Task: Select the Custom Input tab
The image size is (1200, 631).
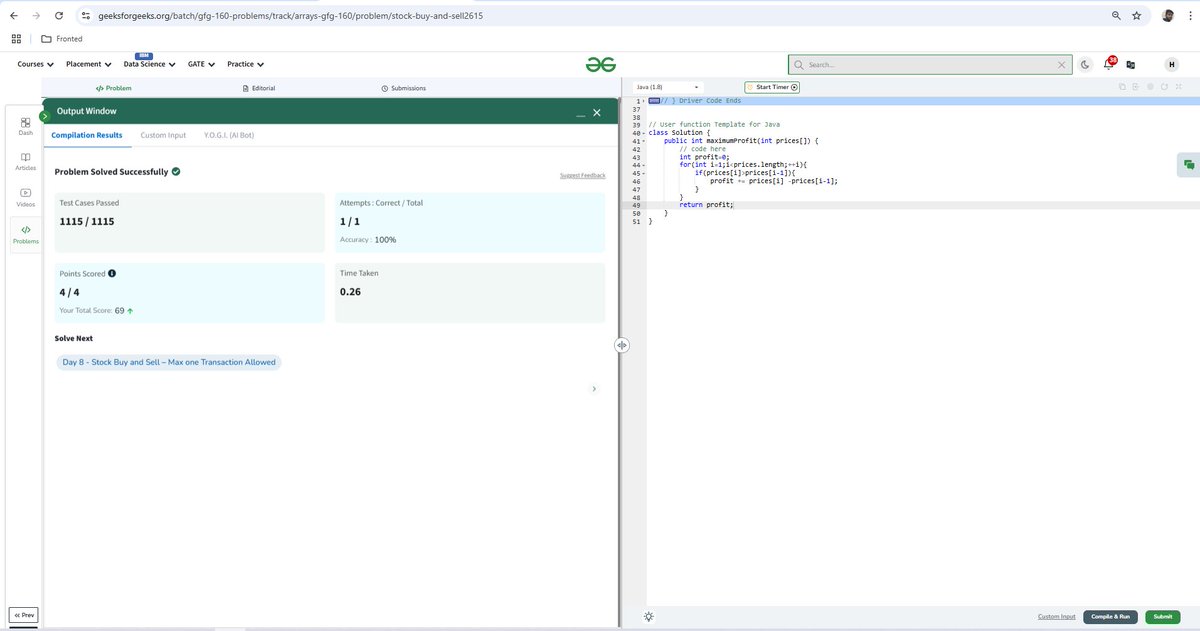Action: click(x=163, y=135)
